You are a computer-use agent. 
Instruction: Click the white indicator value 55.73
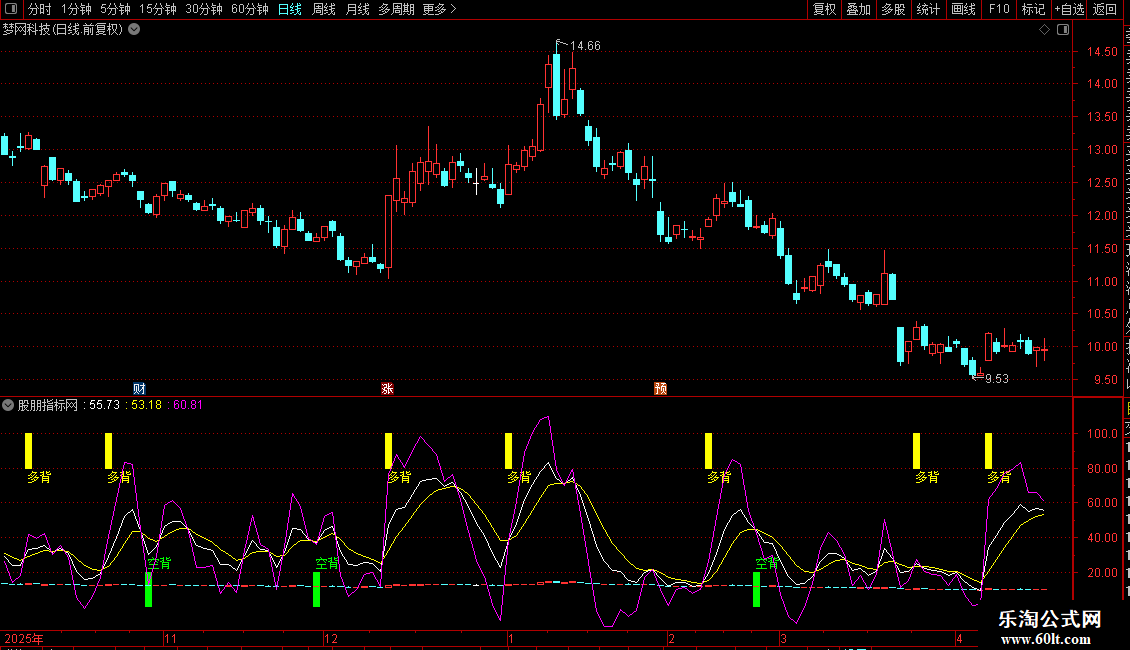[x=104, y=405]
